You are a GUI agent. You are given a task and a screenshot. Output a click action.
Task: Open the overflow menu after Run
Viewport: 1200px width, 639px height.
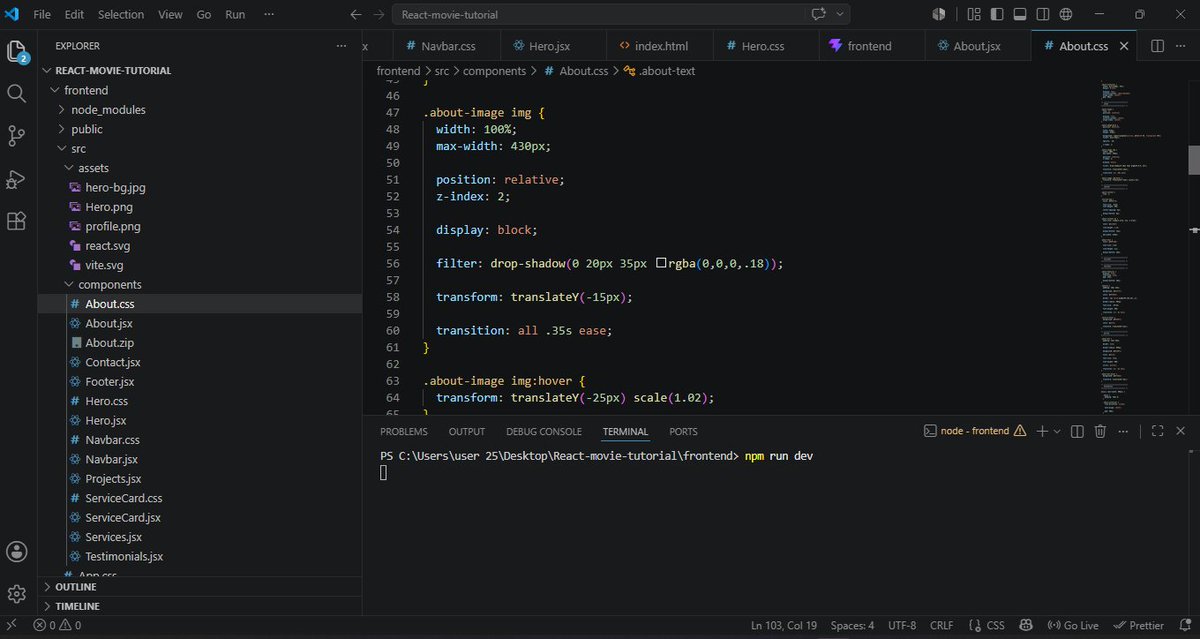271,15
